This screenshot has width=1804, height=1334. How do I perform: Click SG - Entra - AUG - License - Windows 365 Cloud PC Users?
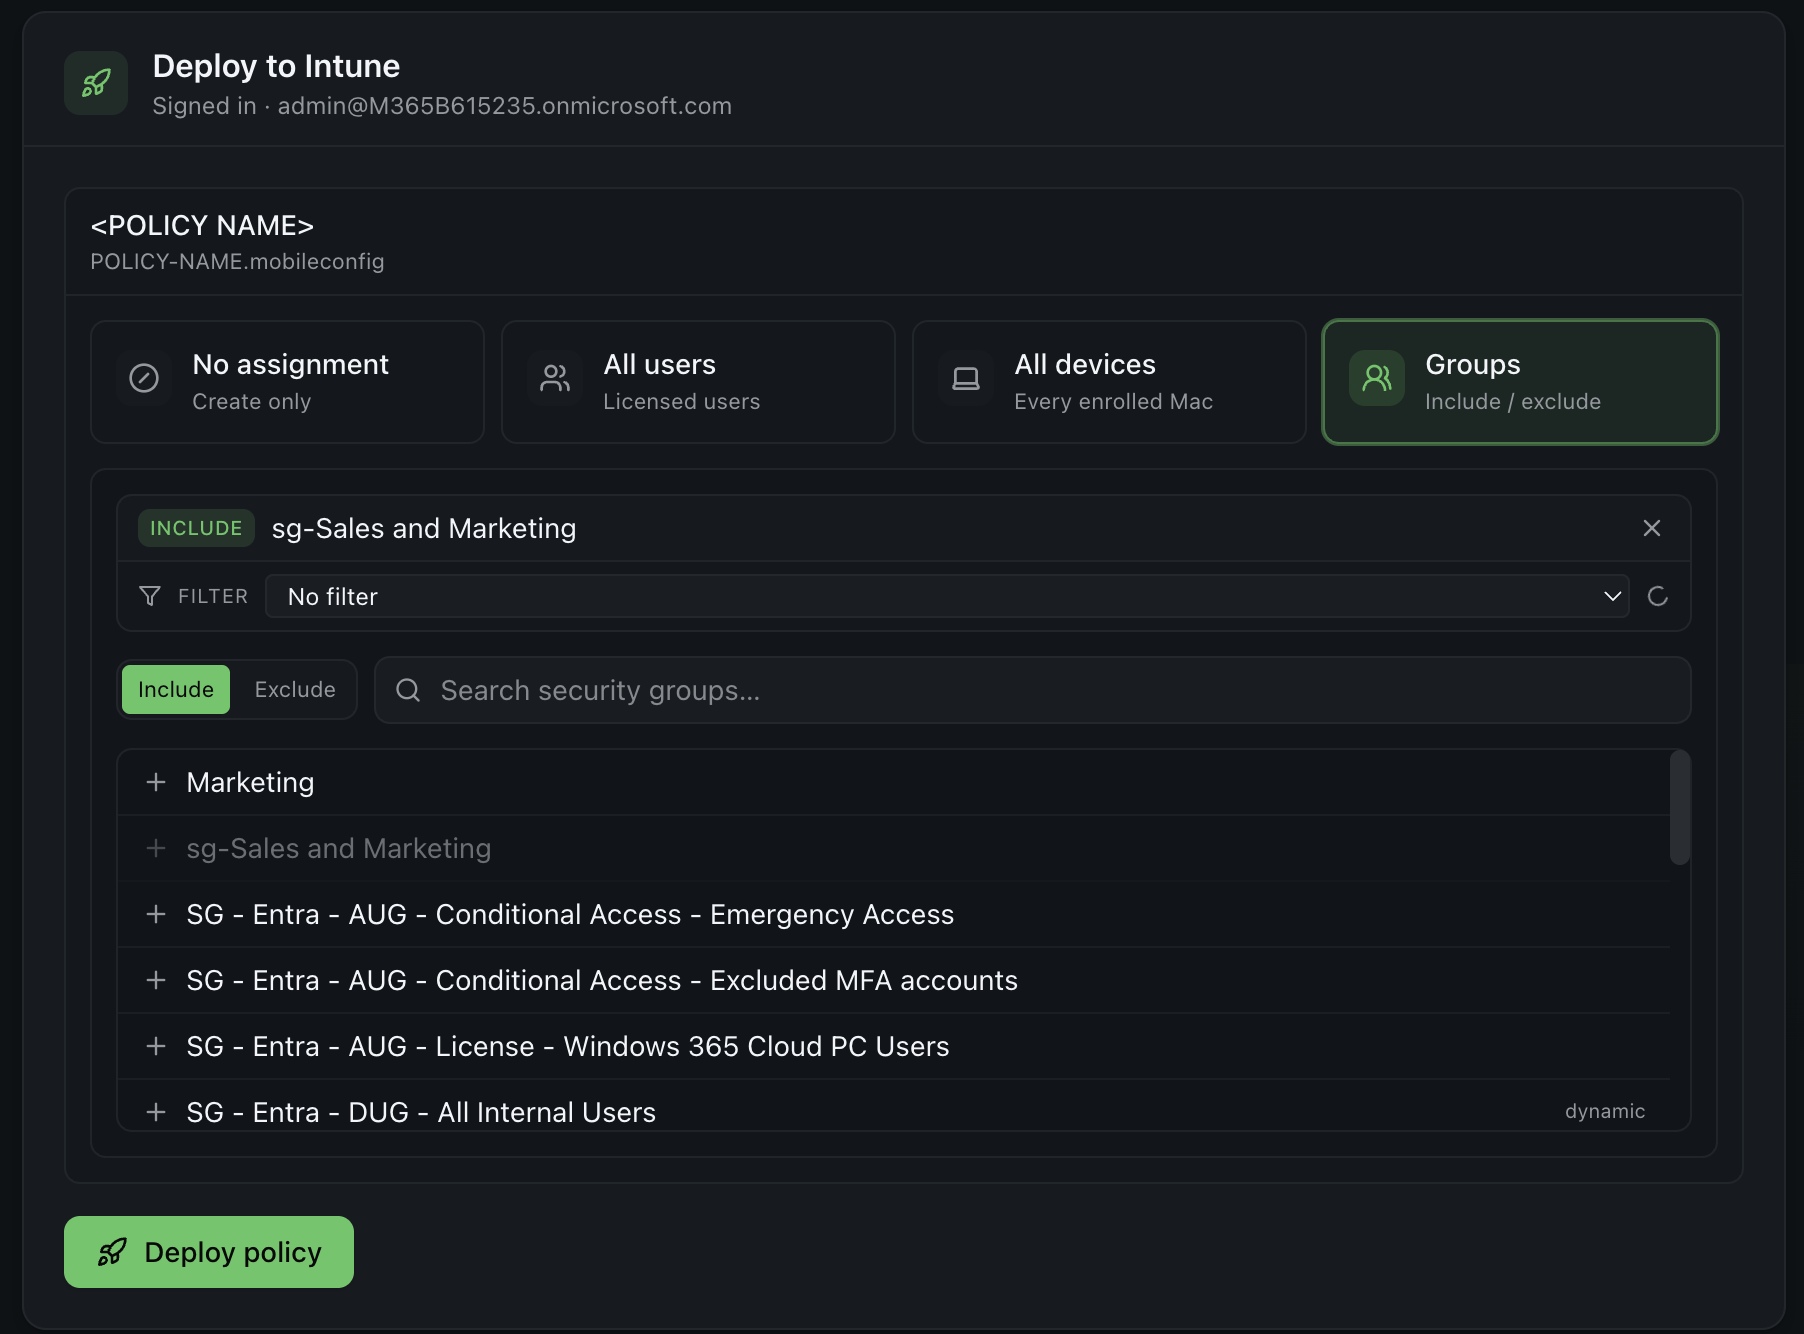[568, 1046]
